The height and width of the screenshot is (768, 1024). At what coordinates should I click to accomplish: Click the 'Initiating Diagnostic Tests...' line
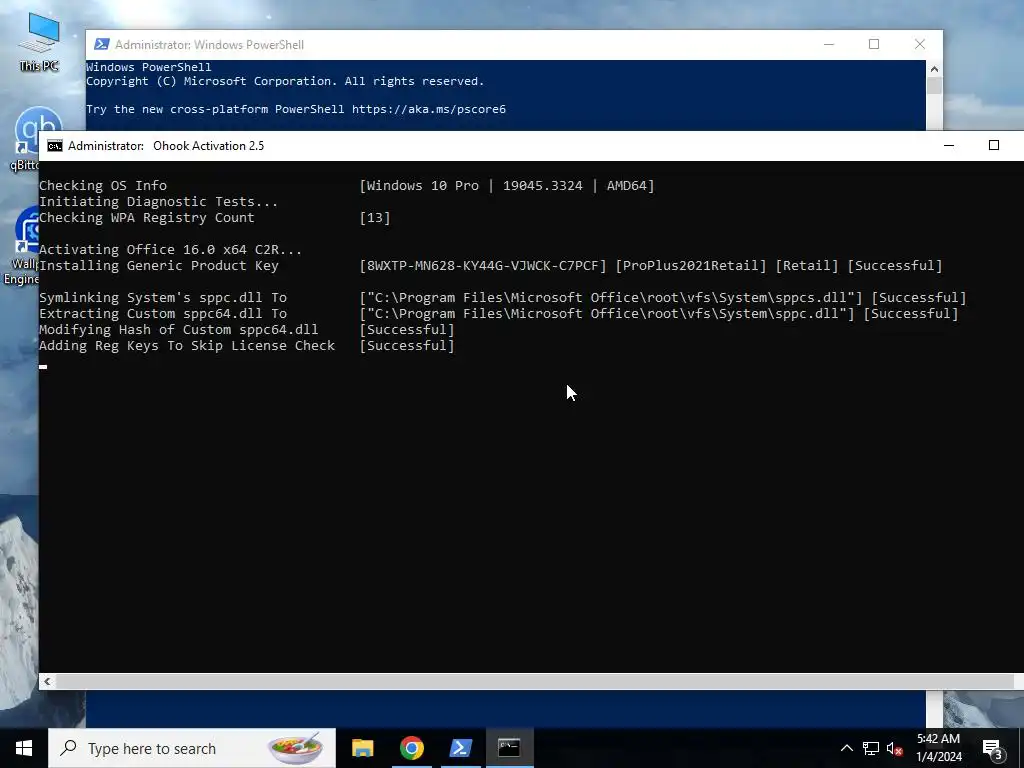tap(158, 202)
